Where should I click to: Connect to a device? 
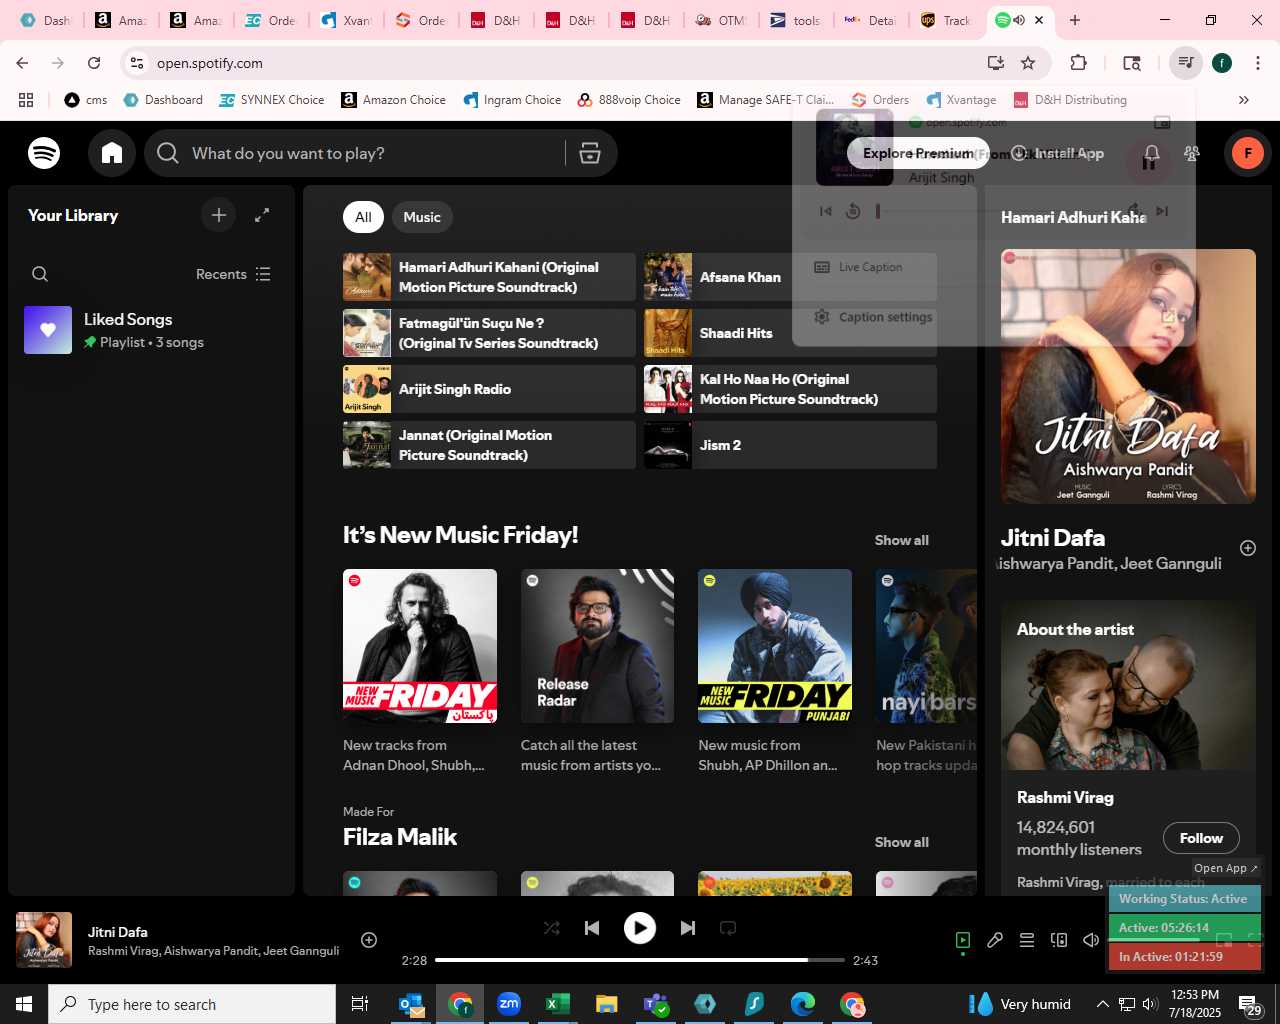[x=1059, y=940]
